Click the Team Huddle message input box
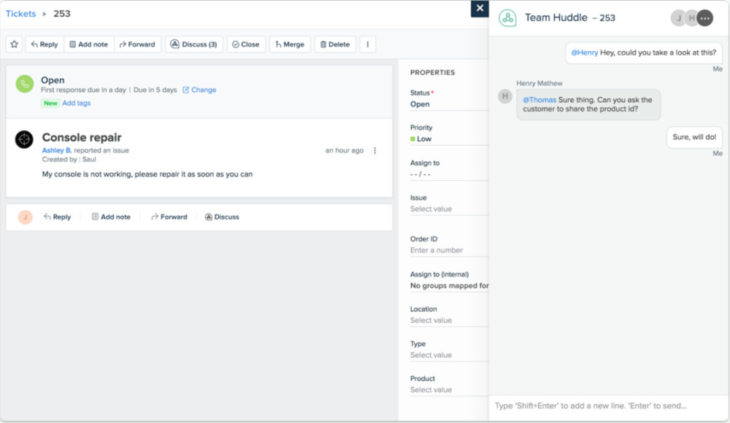 608,406
